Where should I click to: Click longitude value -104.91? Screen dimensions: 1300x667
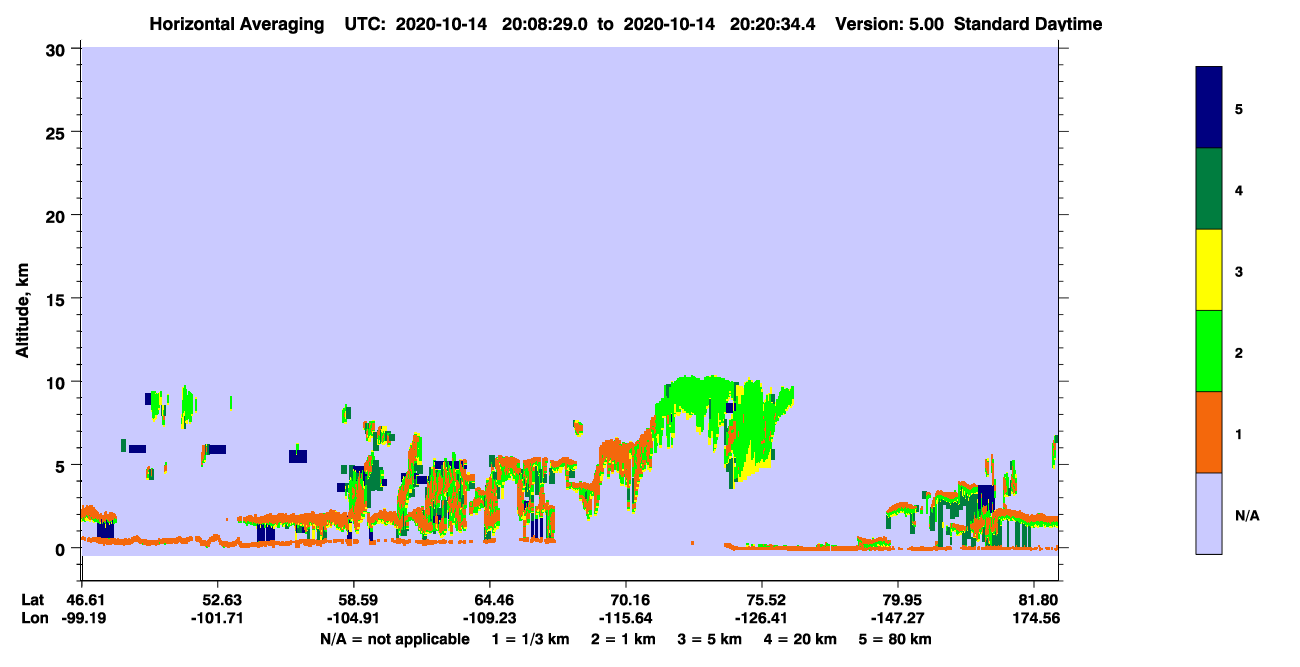[x=354, y=618]
